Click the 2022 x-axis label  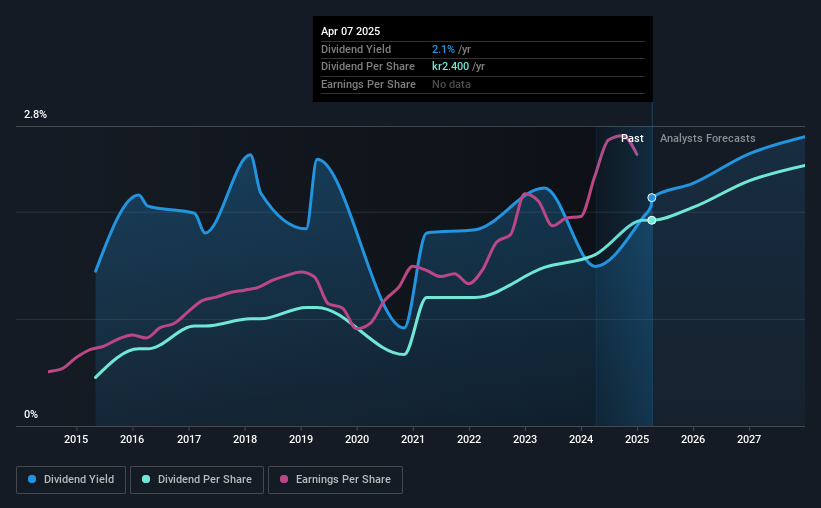click(469, 439)
